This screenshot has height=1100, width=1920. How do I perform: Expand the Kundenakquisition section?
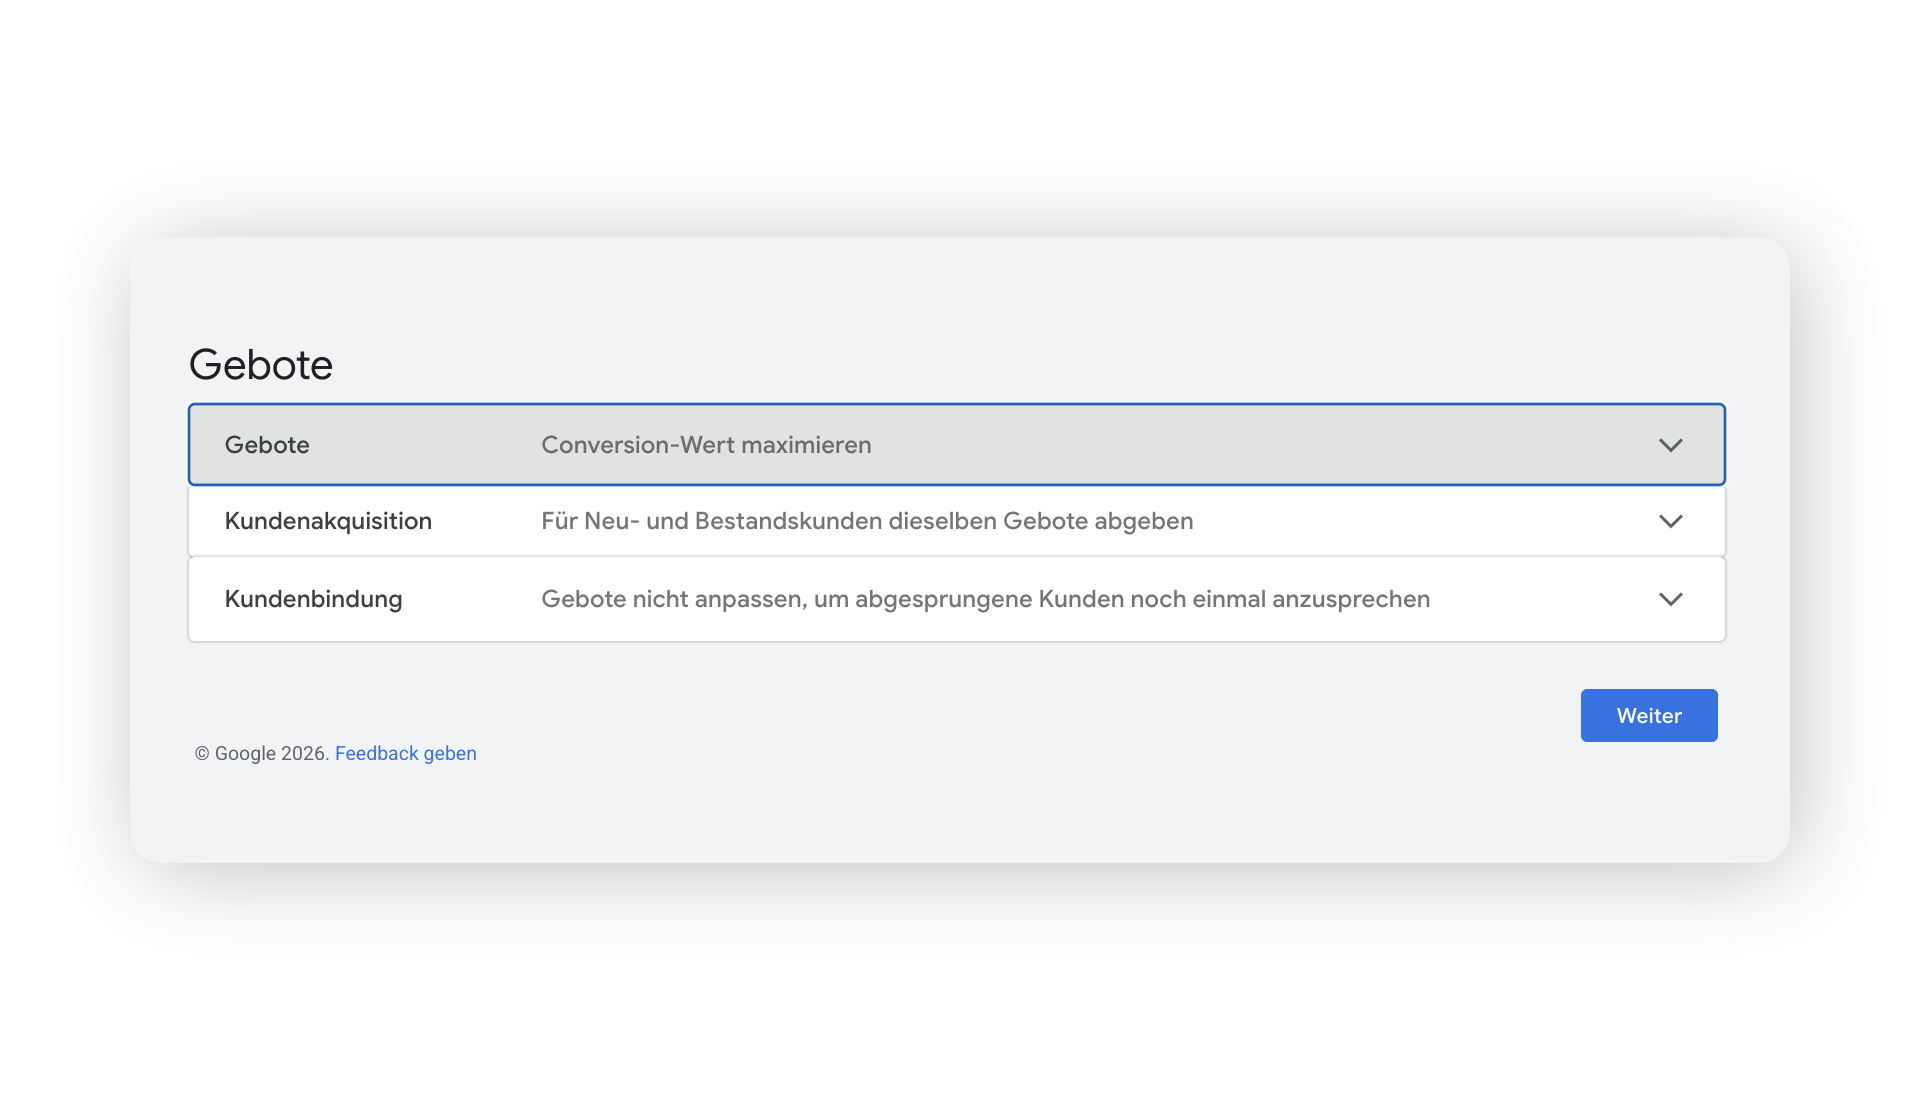click(x=956, y=521)
